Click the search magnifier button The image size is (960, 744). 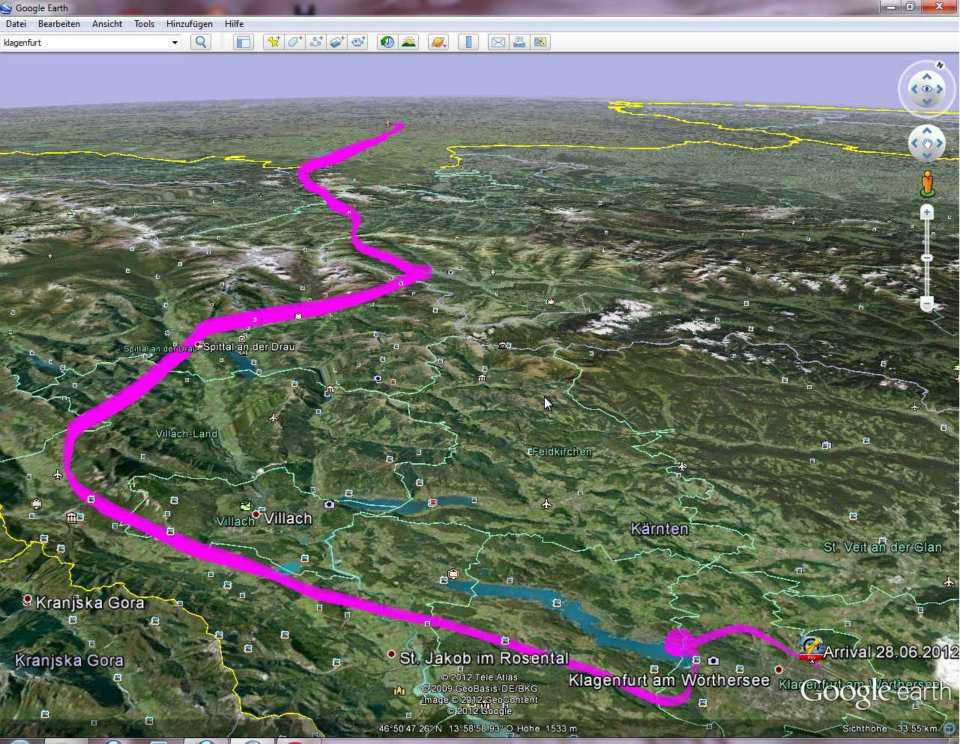pos(201,42)
